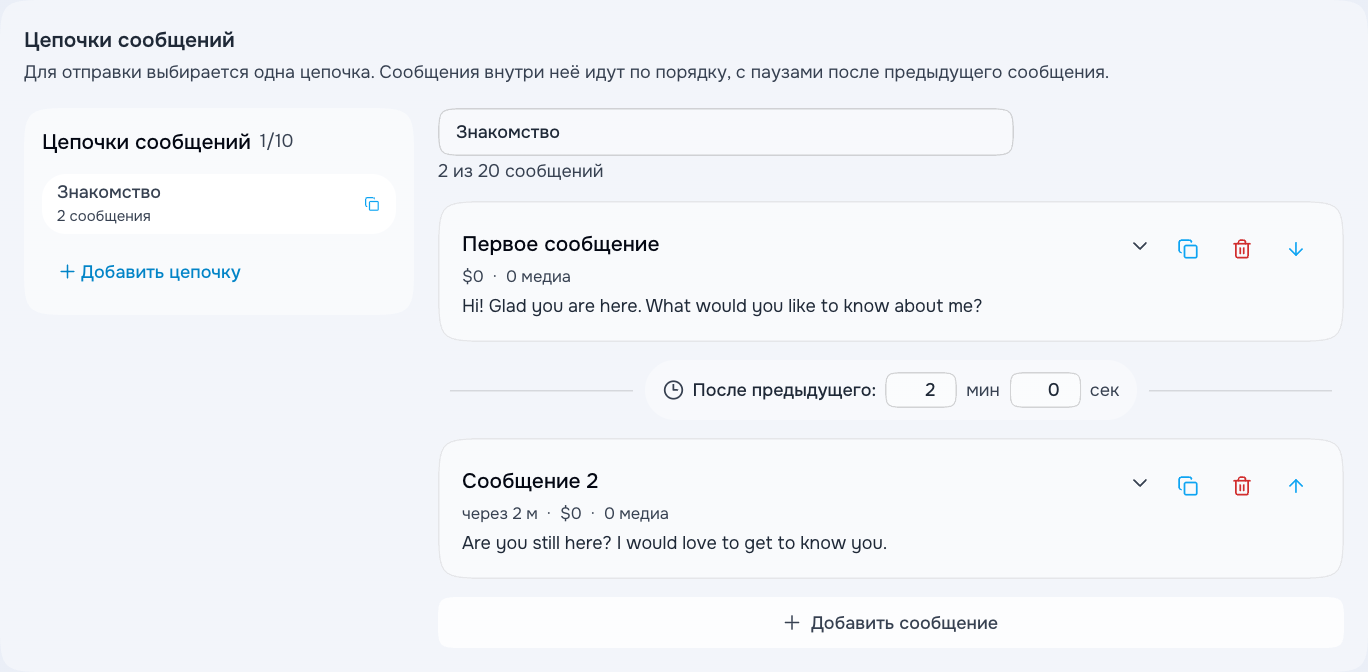Click the Добавить цепочку link
1368x672 pixels.
pyautogui.click(x=150, y=272)
